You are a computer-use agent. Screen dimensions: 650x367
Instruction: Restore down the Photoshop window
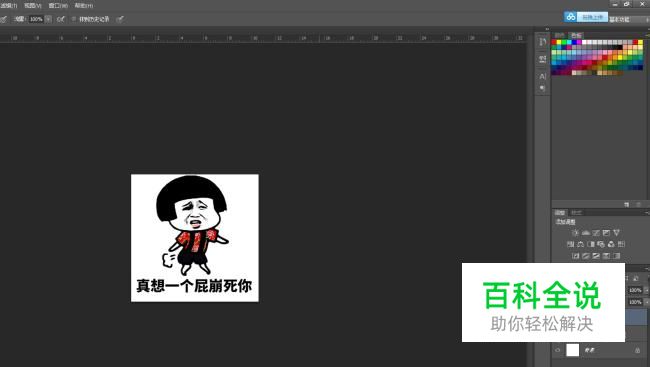(x=627, y=4)
